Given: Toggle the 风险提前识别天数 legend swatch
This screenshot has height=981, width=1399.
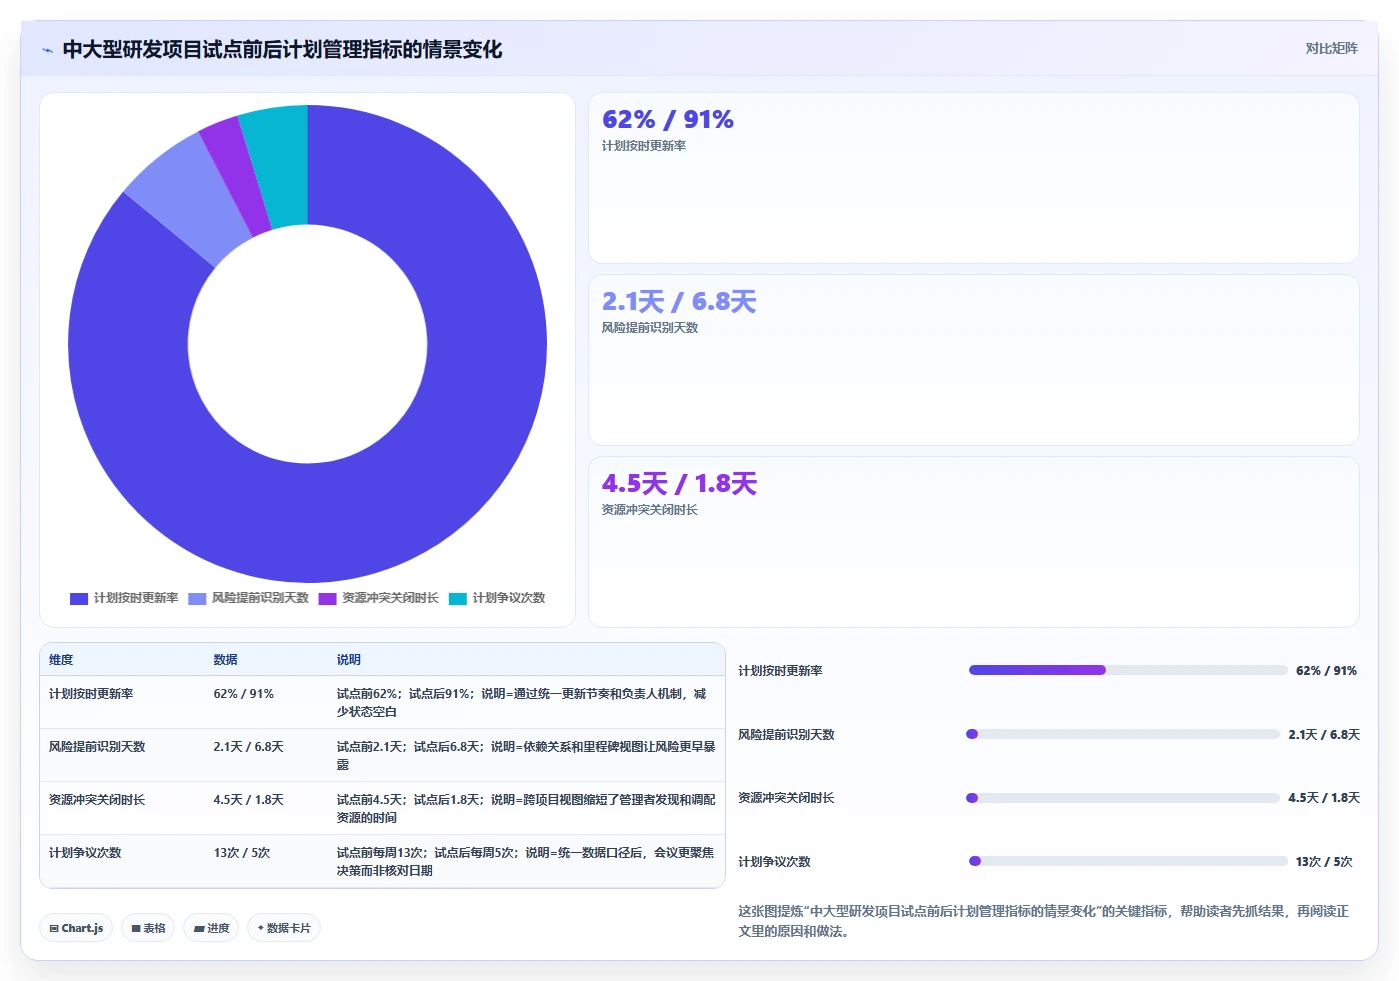Looking at the screenshot, I should click(x=197, y=598).
